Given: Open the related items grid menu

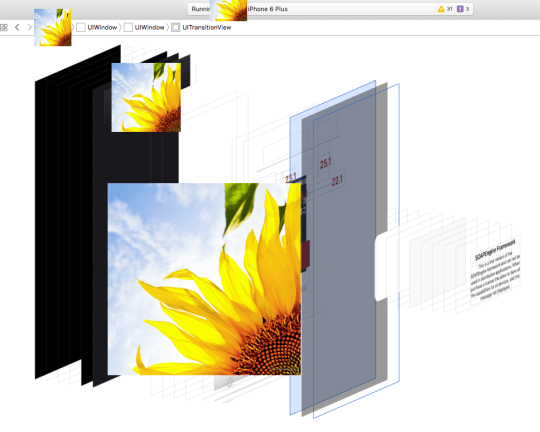Looking at the screenshot, I should pos(3,28).
